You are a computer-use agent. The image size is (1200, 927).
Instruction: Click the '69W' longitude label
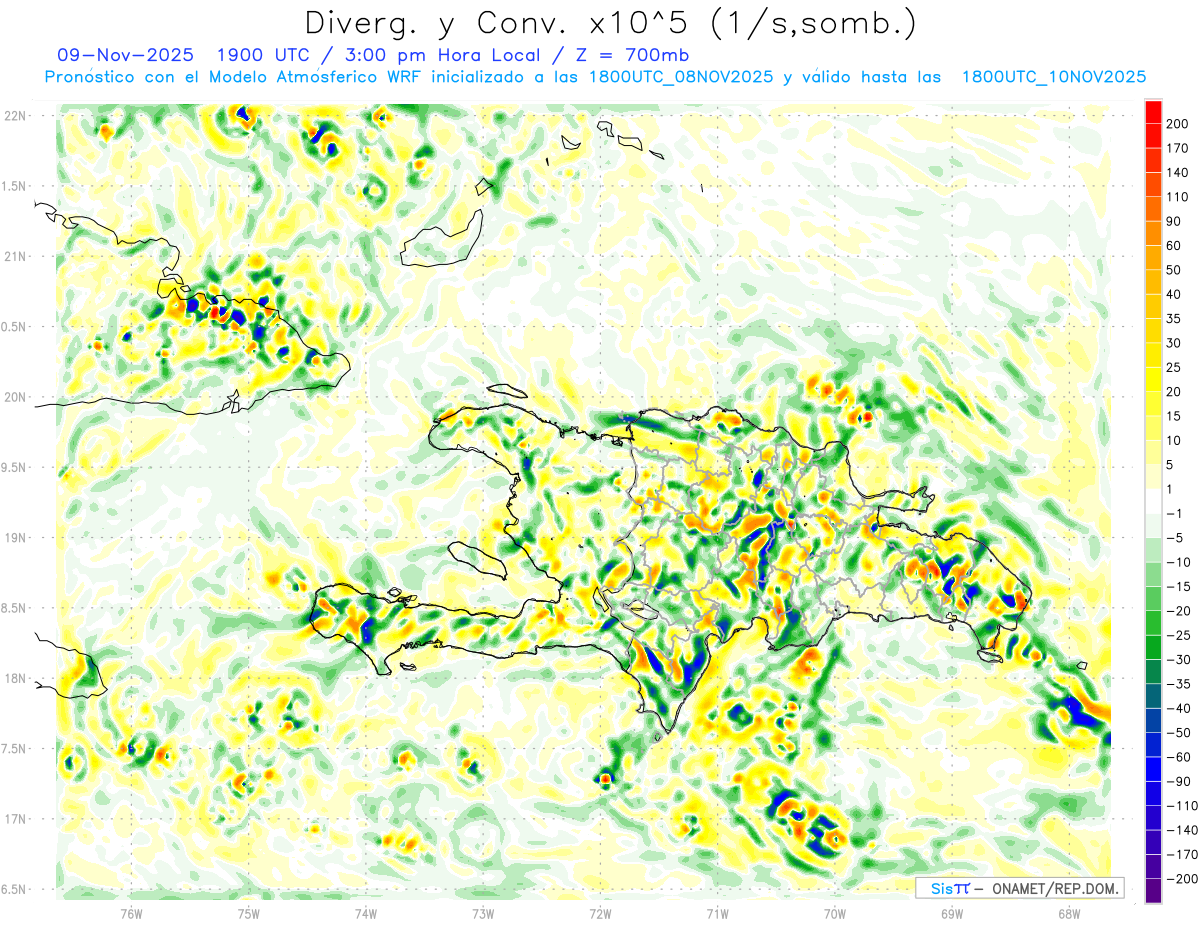click(x=952, y=913)
